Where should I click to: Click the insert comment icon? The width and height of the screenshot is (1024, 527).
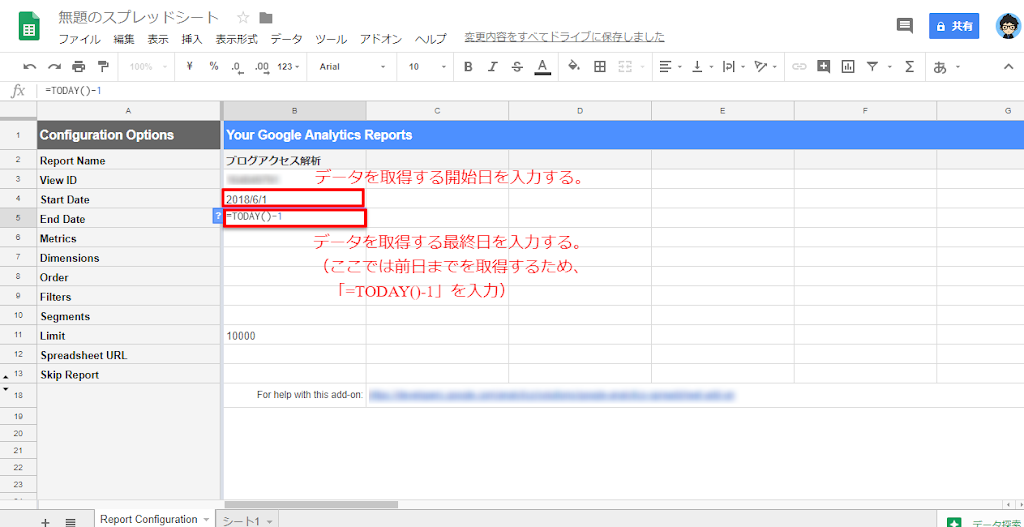pos(824,67)
